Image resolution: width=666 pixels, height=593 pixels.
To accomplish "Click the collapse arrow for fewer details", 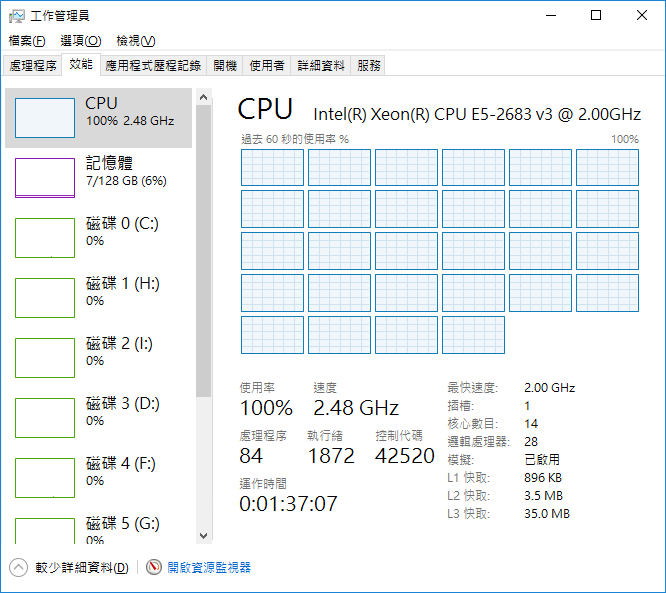I will [x=19, y=567].
